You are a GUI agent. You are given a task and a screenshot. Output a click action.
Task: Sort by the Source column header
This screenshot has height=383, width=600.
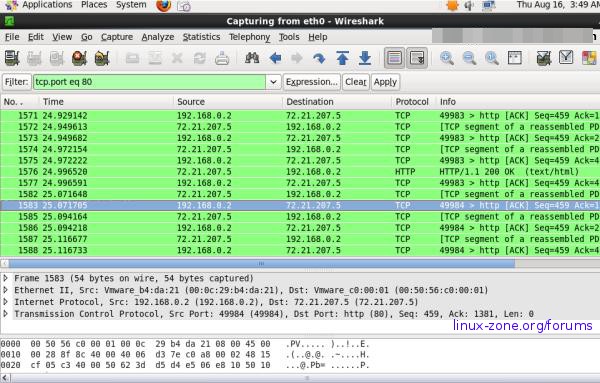coord(228,102)
